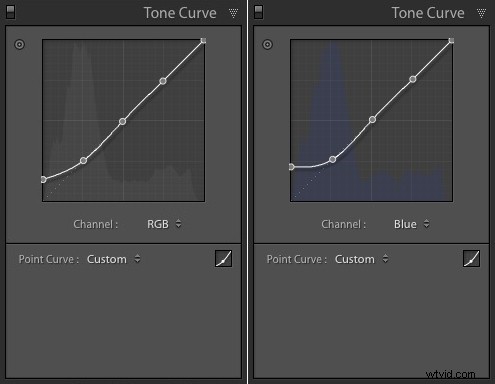Open the RGB channel dropdown
Screen dimensions: 495x384
(164, 224)
